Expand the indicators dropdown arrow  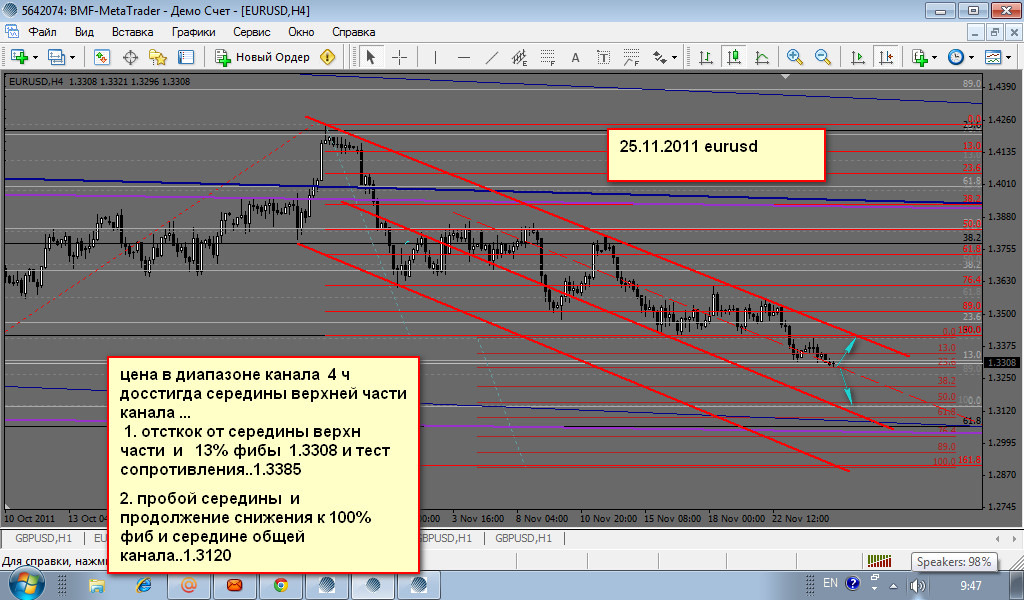pyautogui.click(x=935, y=57)
